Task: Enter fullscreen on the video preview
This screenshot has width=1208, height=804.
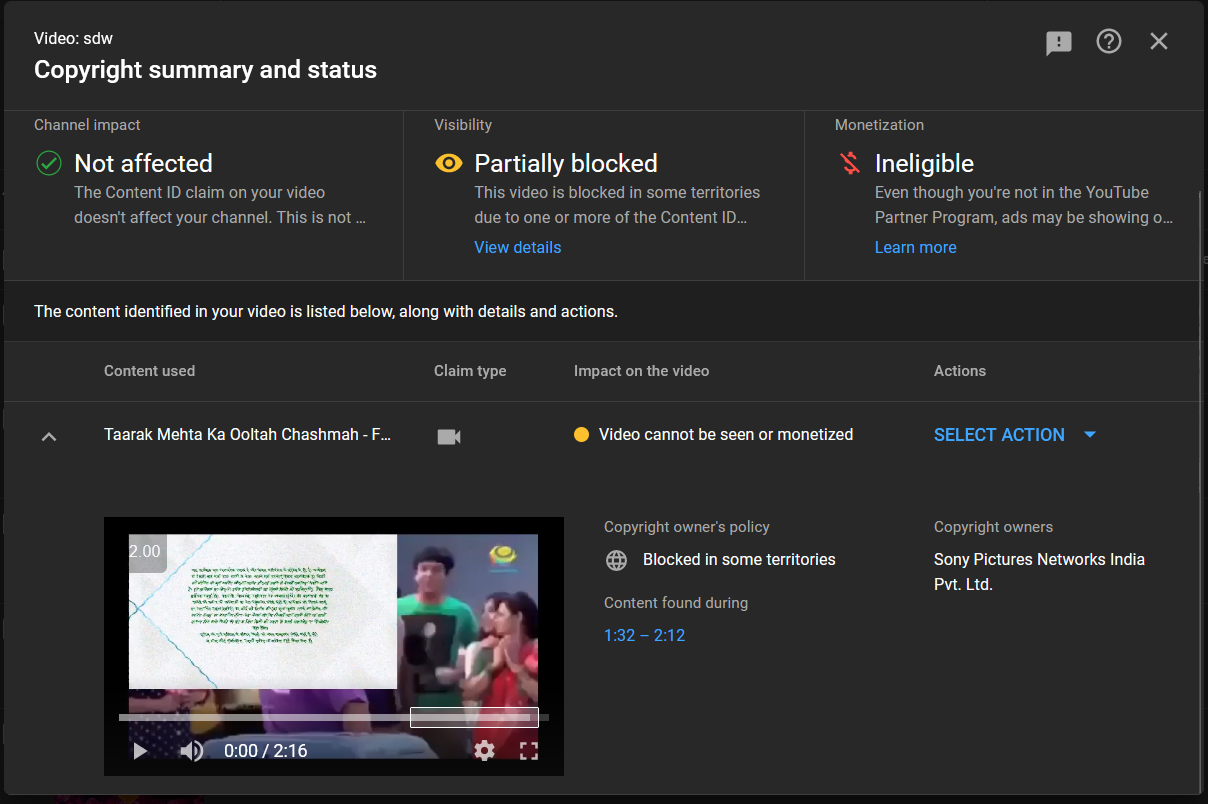Action: tap(529, 750)
